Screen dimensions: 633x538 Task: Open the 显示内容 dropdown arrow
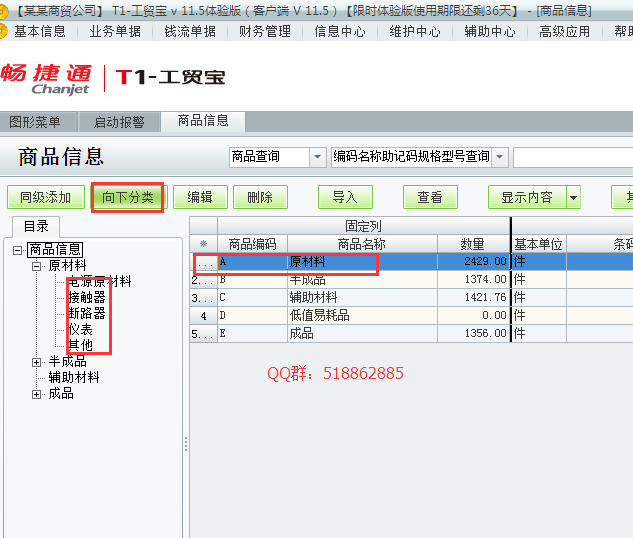point(573,197)
